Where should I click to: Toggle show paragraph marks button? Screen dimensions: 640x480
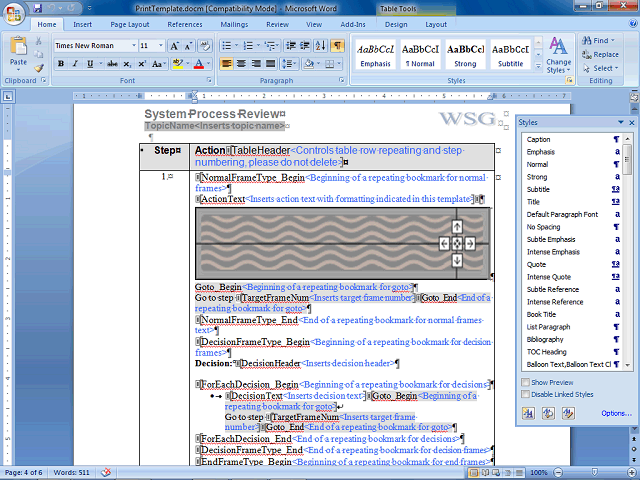337,46
